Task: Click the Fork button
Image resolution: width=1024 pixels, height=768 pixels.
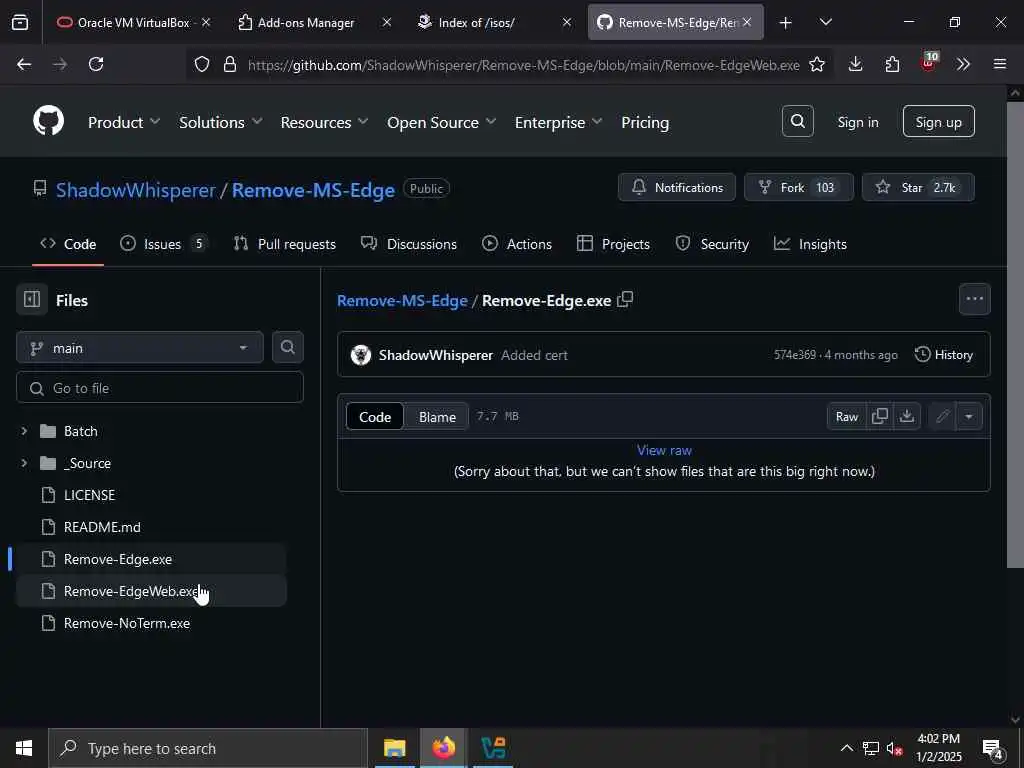Action: tap(799, 187)
